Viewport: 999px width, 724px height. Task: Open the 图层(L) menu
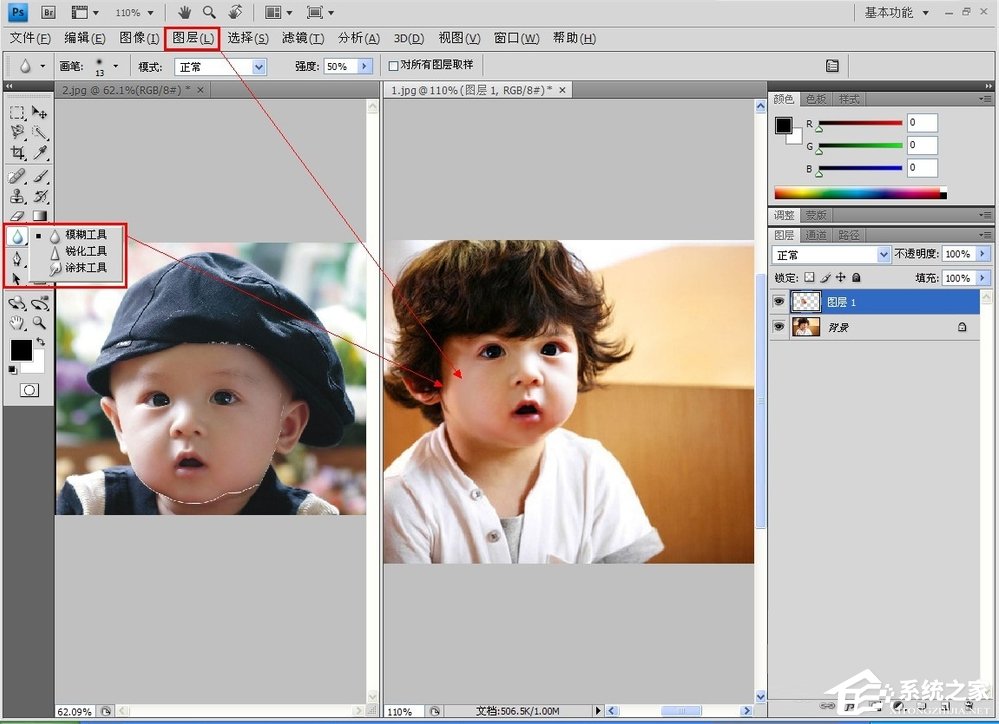[x=192, y=38]
